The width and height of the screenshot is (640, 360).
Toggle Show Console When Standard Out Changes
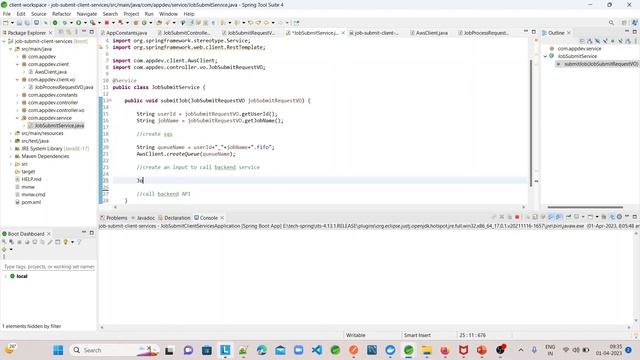tap(551, 217)
